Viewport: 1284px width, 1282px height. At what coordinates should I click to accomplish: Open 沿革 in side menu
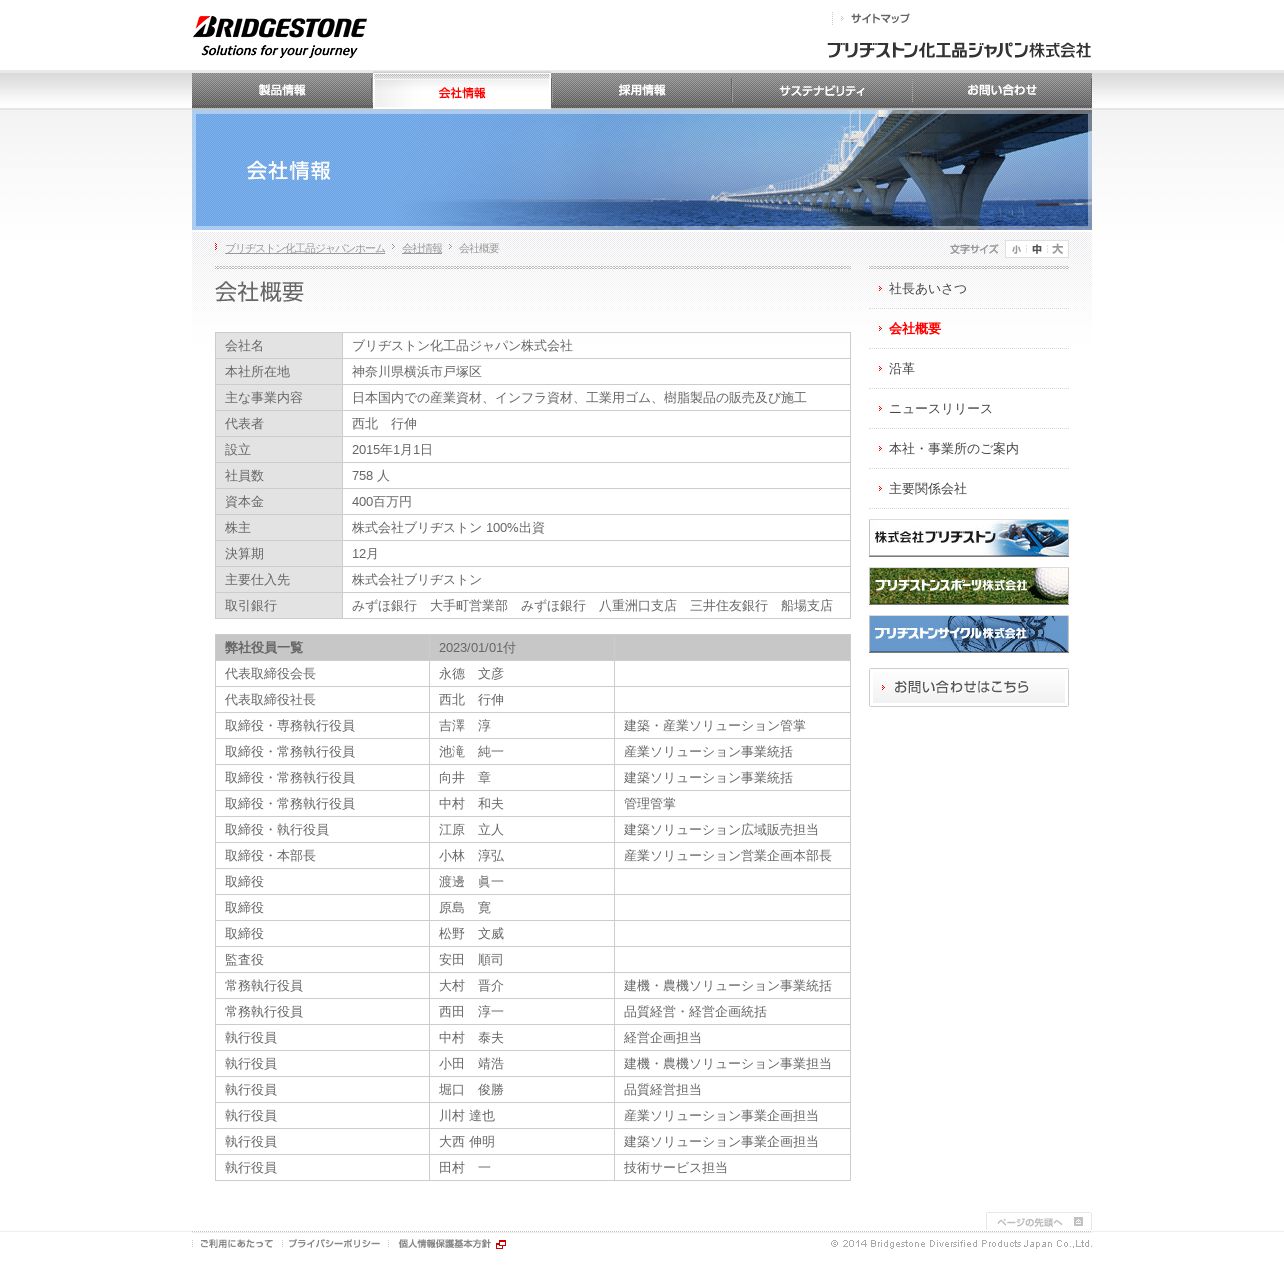click(x=902, y=369)
